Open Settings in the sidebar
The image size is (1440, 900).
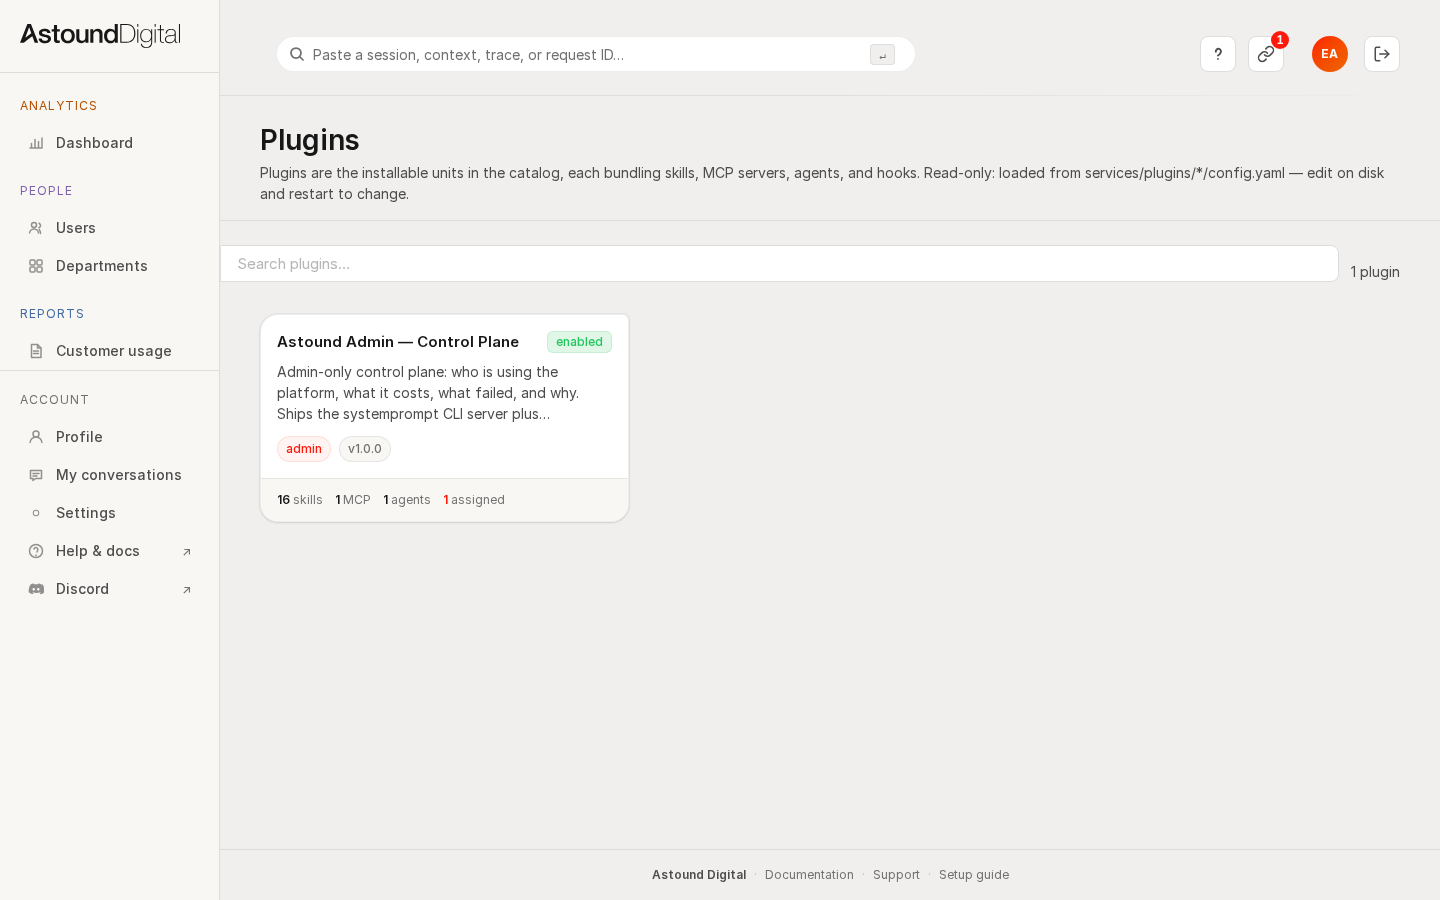(109, 513)
